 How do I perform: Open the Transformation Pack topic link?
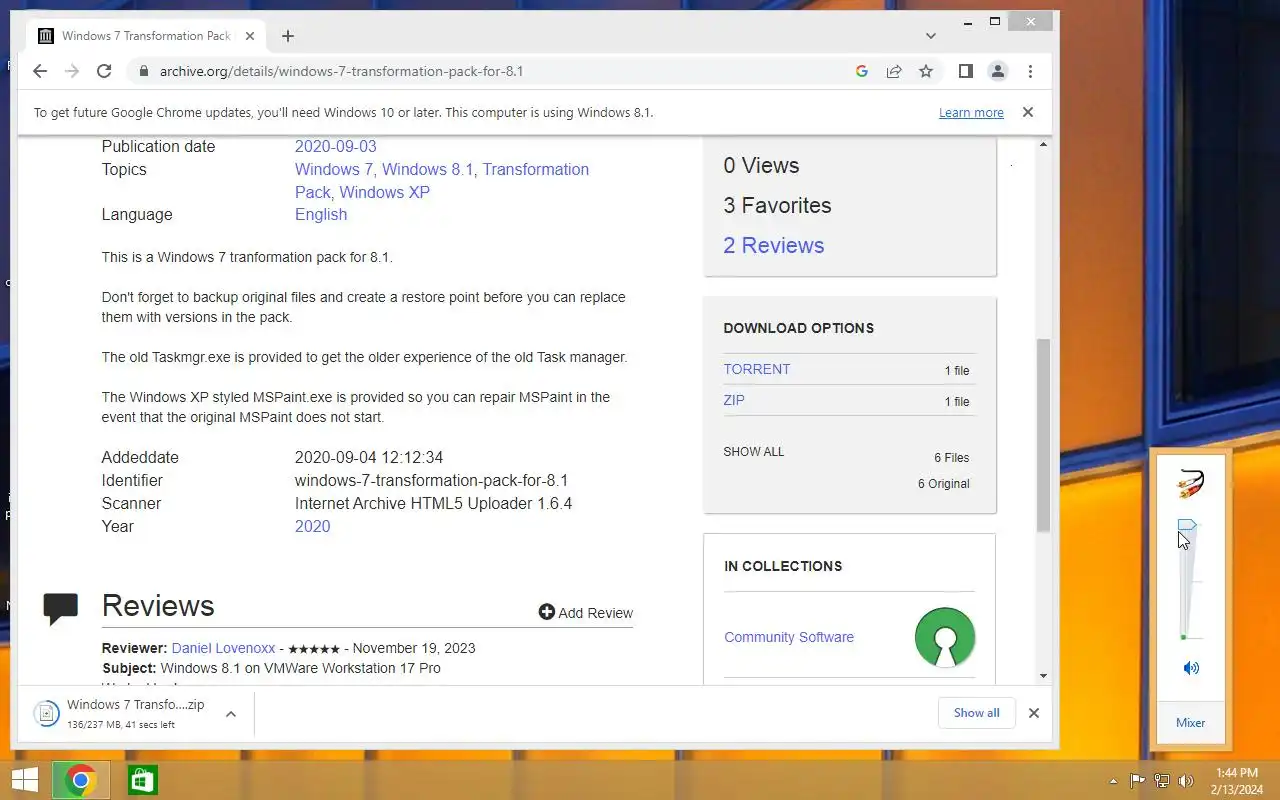[442, 180]
